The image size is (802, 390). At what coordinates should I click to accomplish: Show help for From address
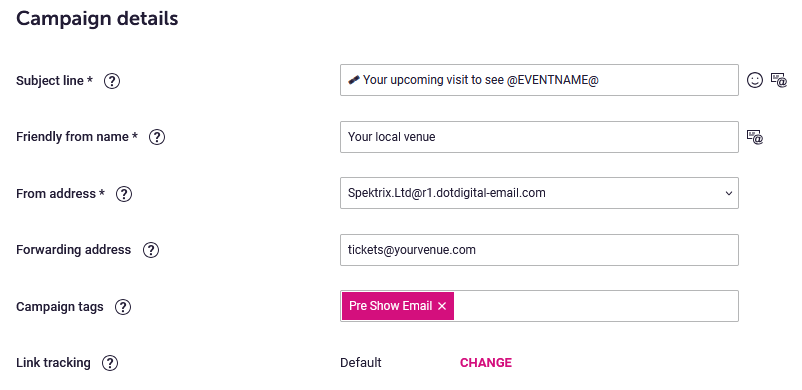[x=124, y=194]
